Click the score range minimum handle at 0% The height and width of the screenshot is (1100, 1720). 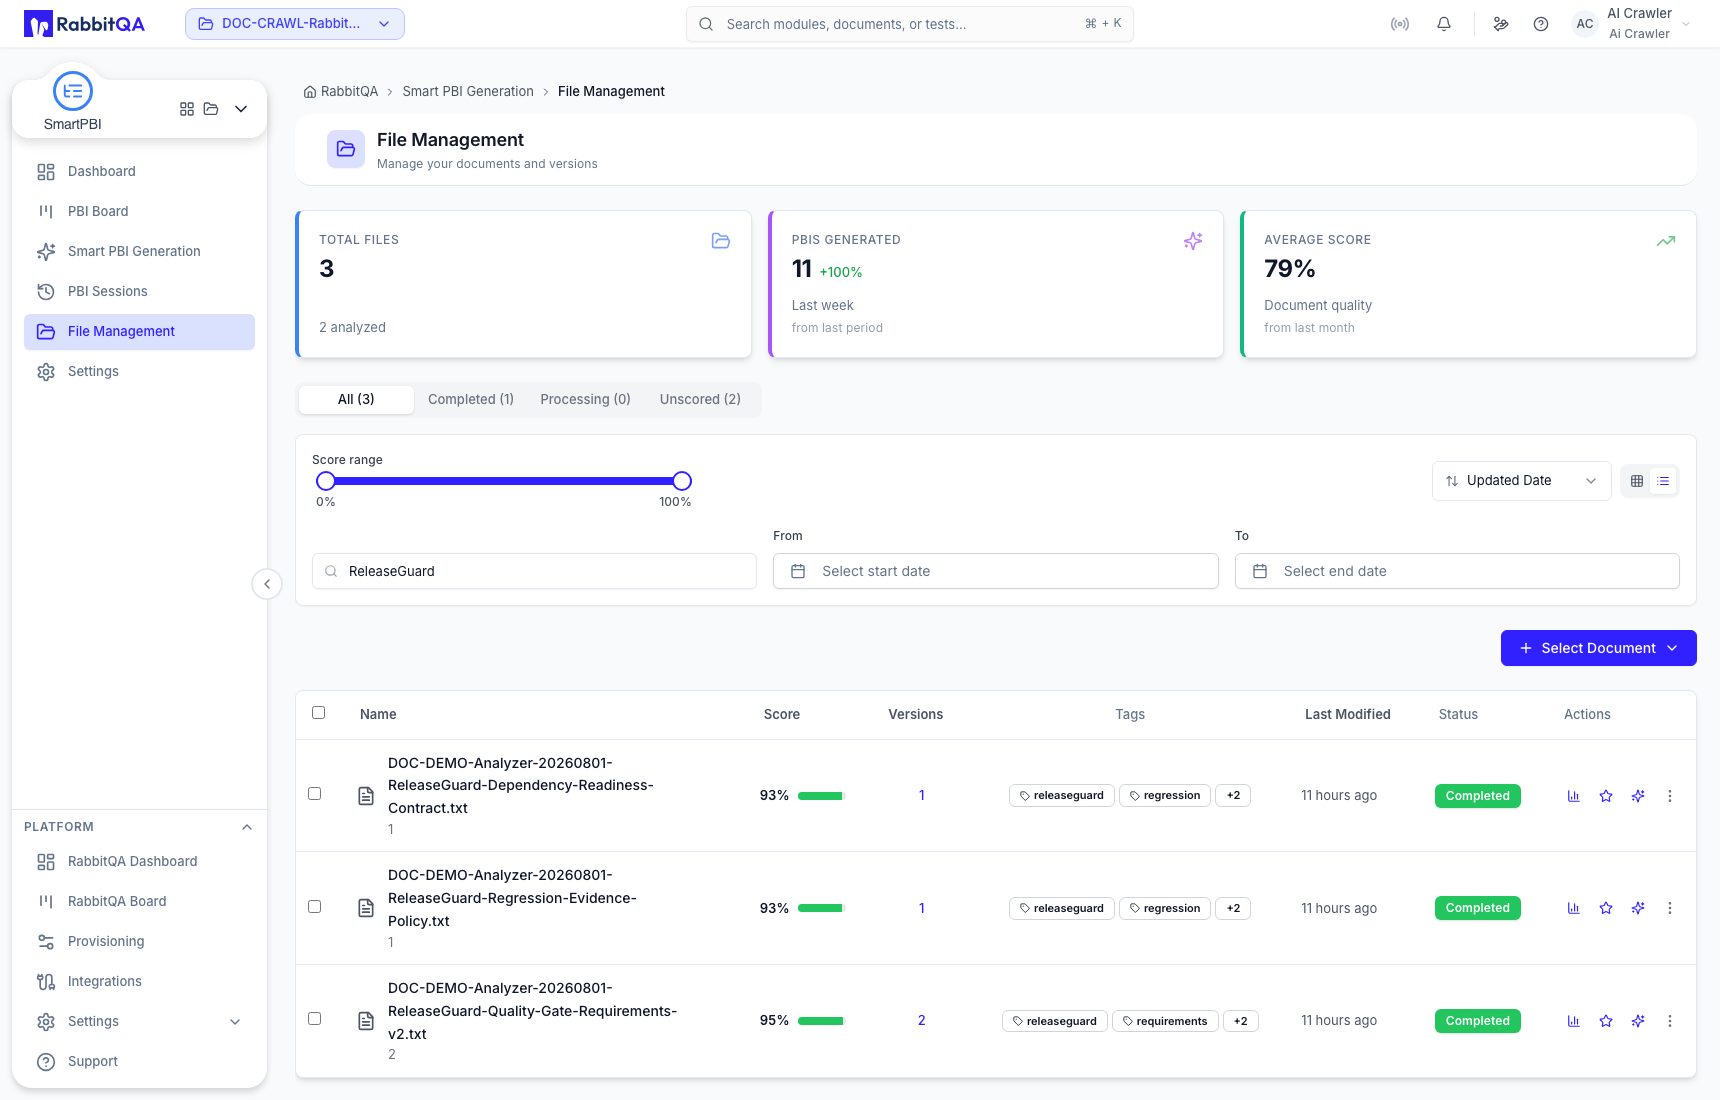coord(326,481)
